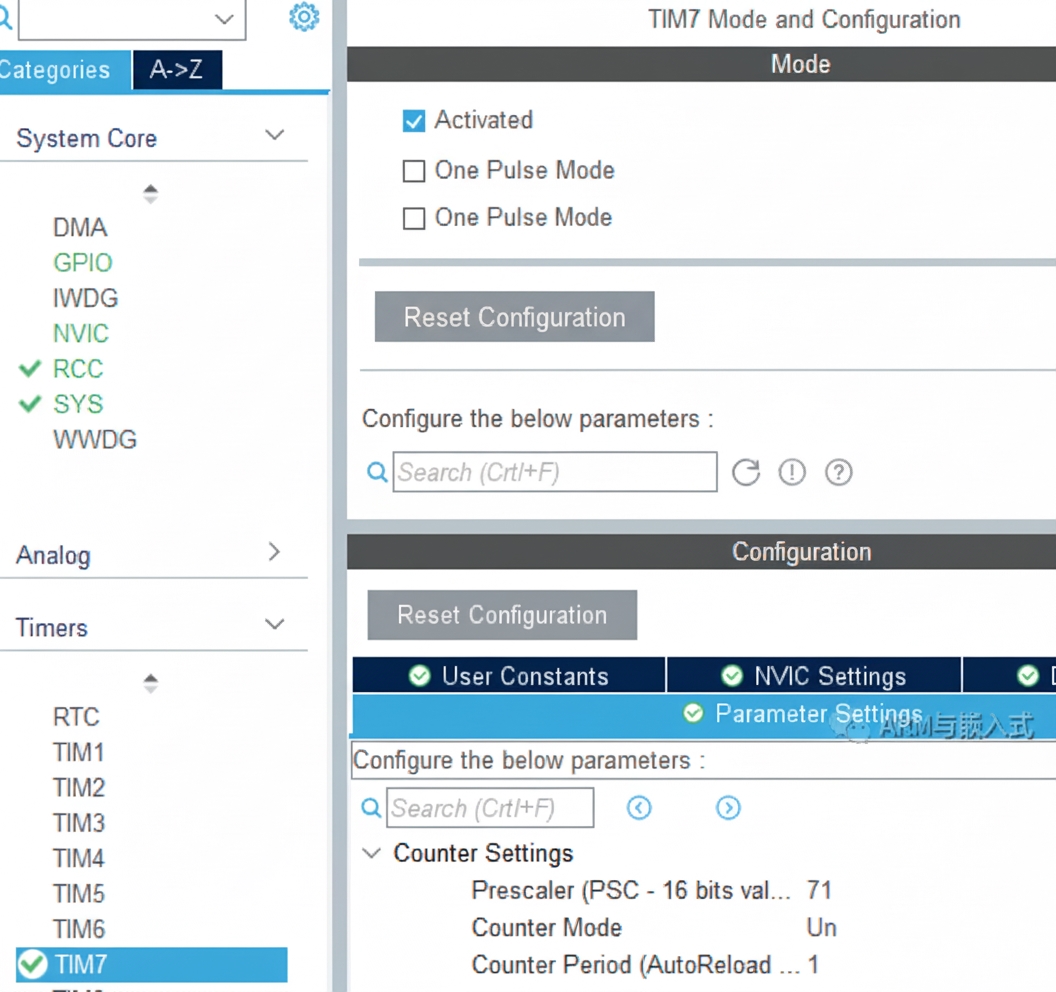Click the Timers list sort arrows icon
The height and width of the screenshot is (992, 1056).
click(x=150, y=683)
